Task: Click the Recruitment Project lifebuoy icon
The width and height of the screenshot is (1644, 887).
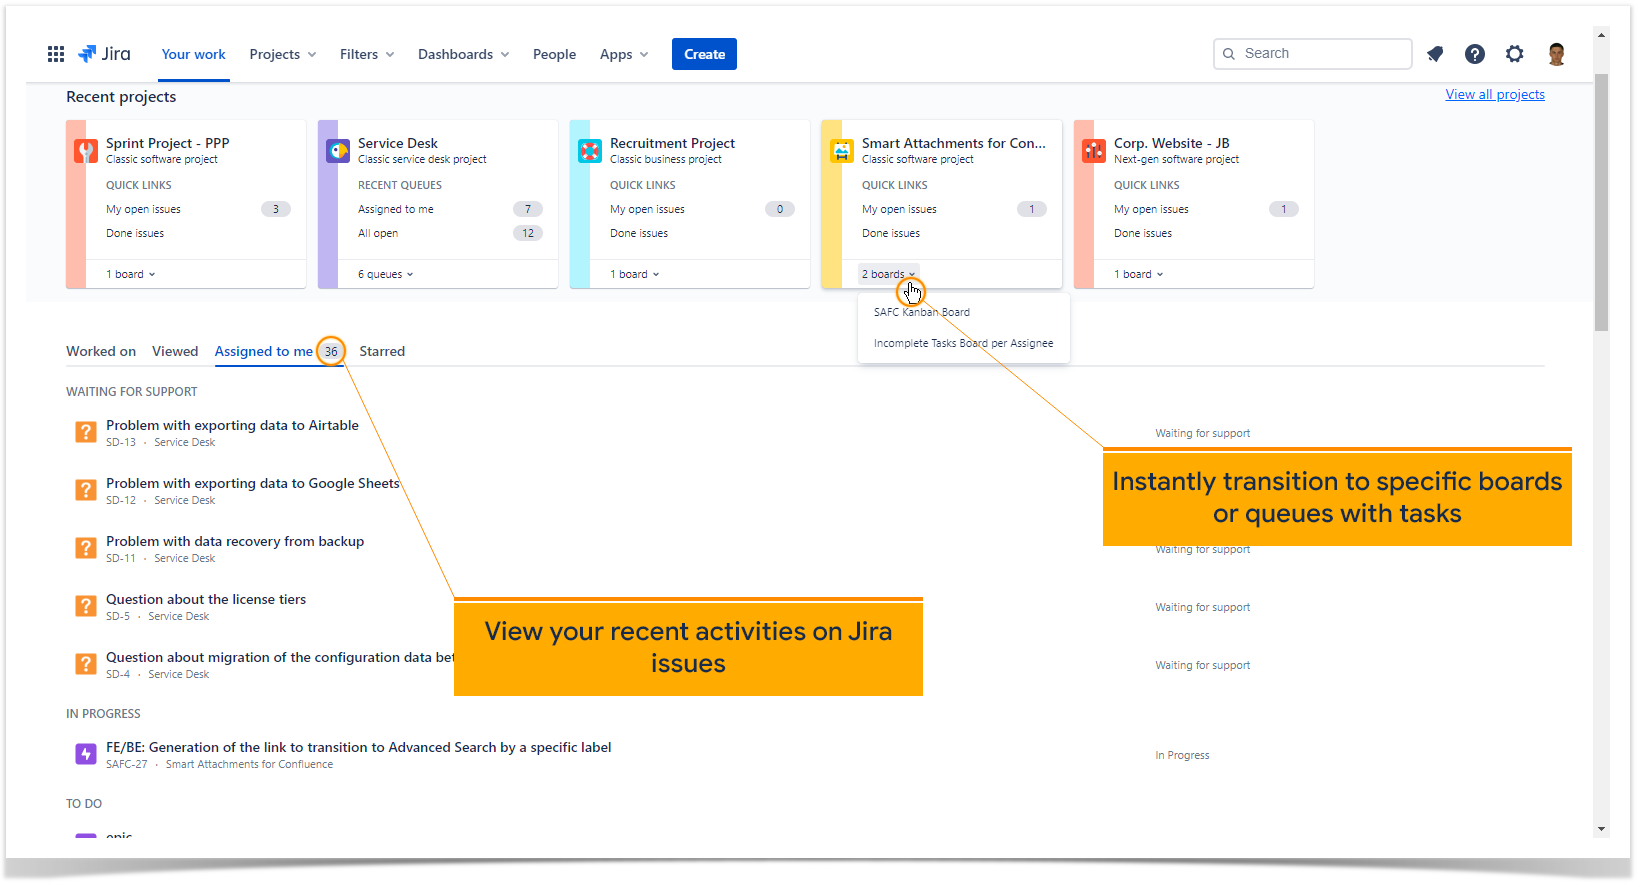Action: tap(590, 151)
